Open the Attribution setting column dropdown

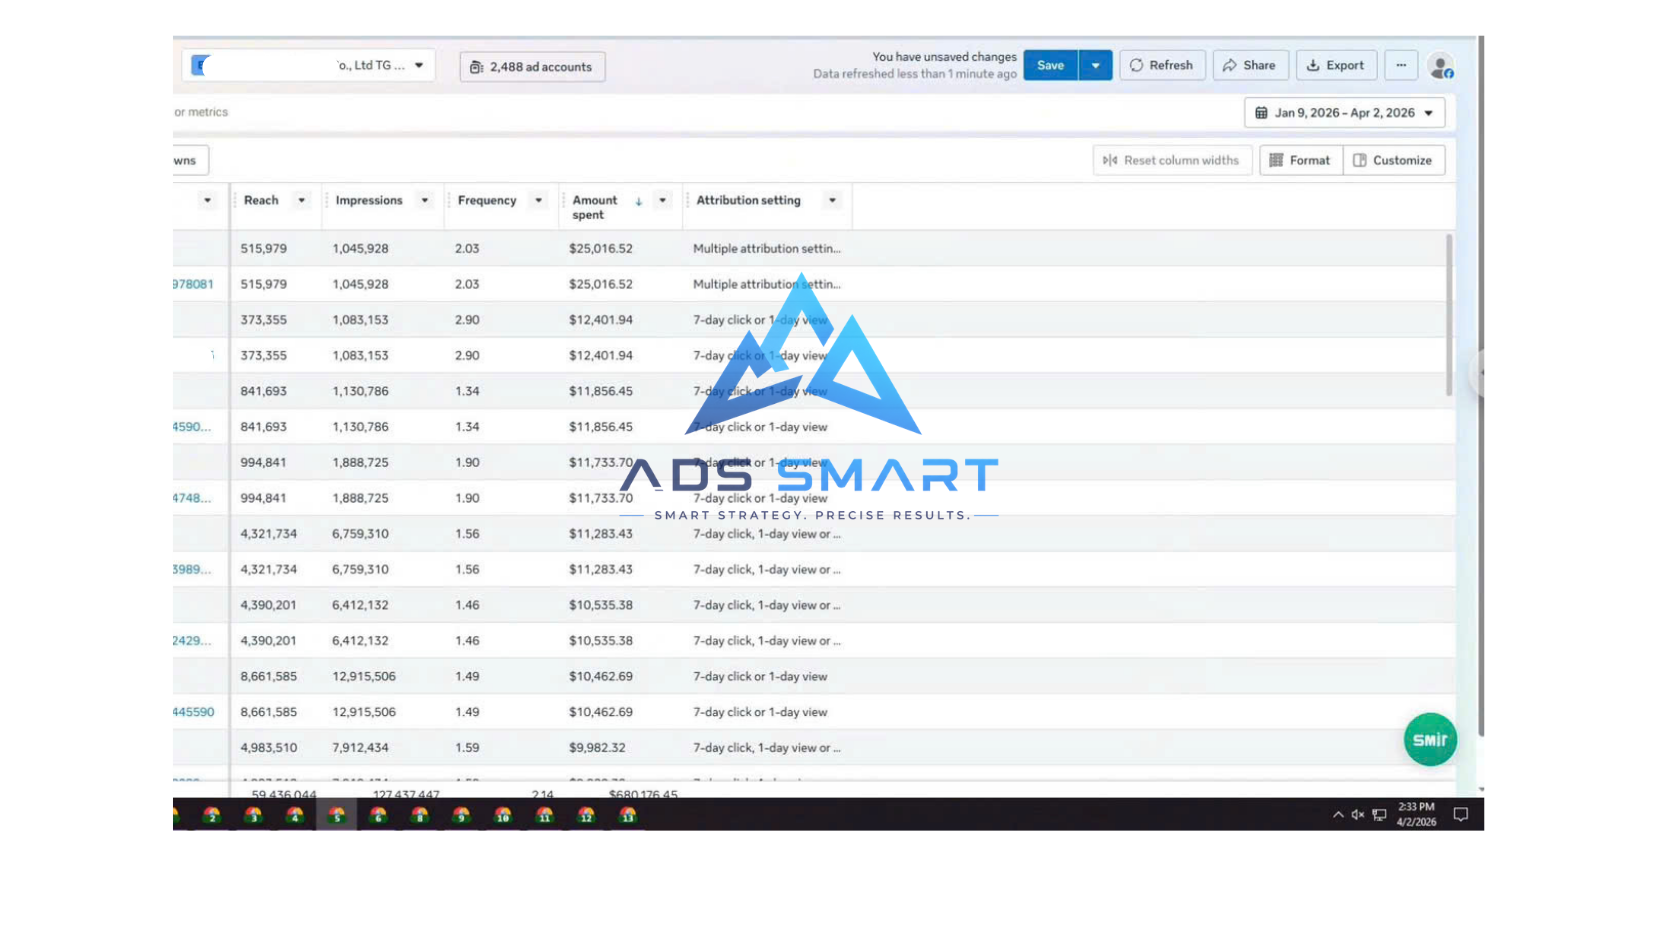pyautogui.click(x=832, y=201)
